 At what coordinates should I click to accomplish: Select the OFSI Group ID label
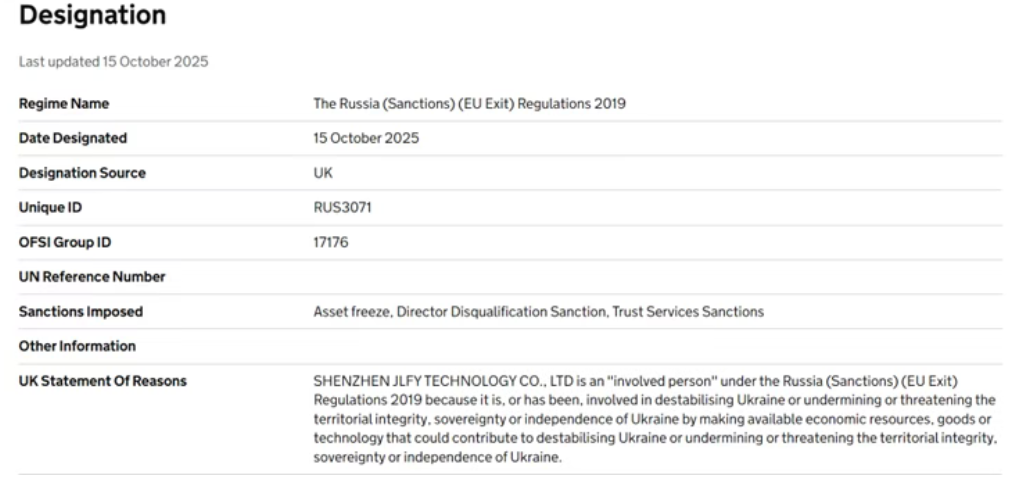point(66,242)
